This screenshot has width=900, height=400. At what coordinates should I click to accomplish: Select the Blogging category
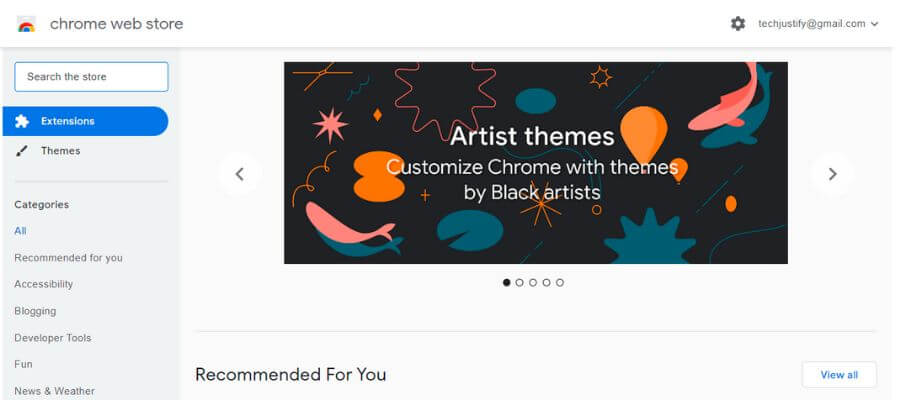(x=35, y=311)
